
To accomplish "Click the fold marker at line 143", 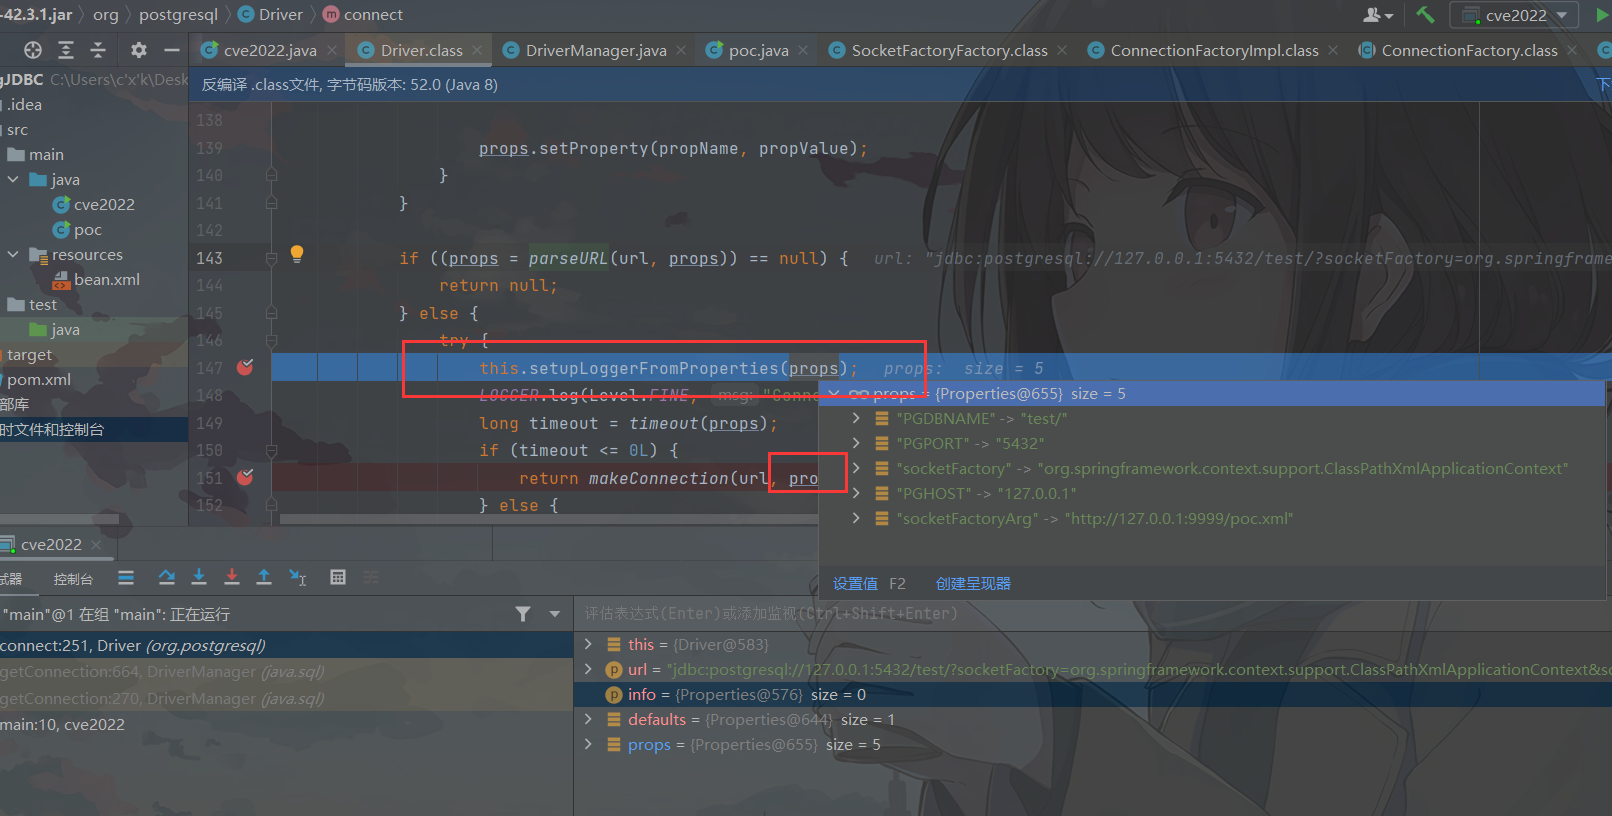I will pos(271,258).
